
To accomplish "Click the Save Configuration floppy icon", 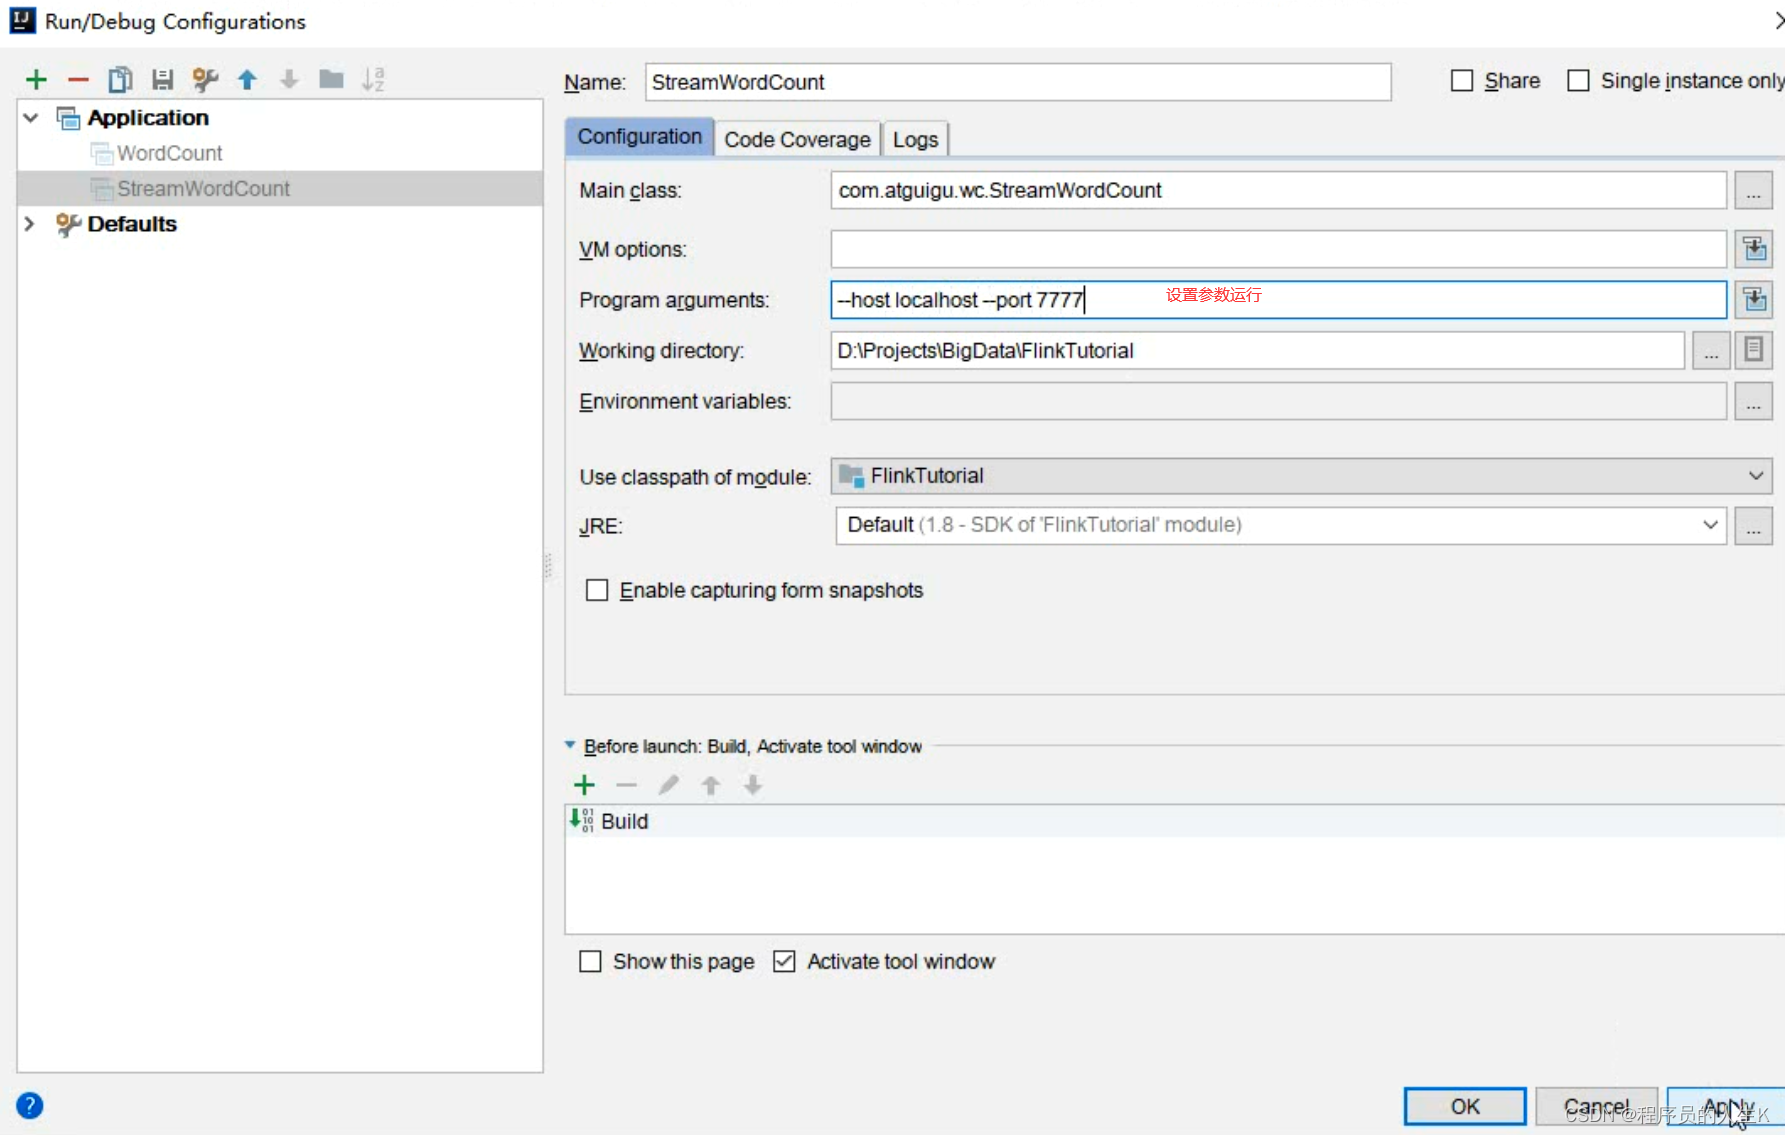I will 162,79.
